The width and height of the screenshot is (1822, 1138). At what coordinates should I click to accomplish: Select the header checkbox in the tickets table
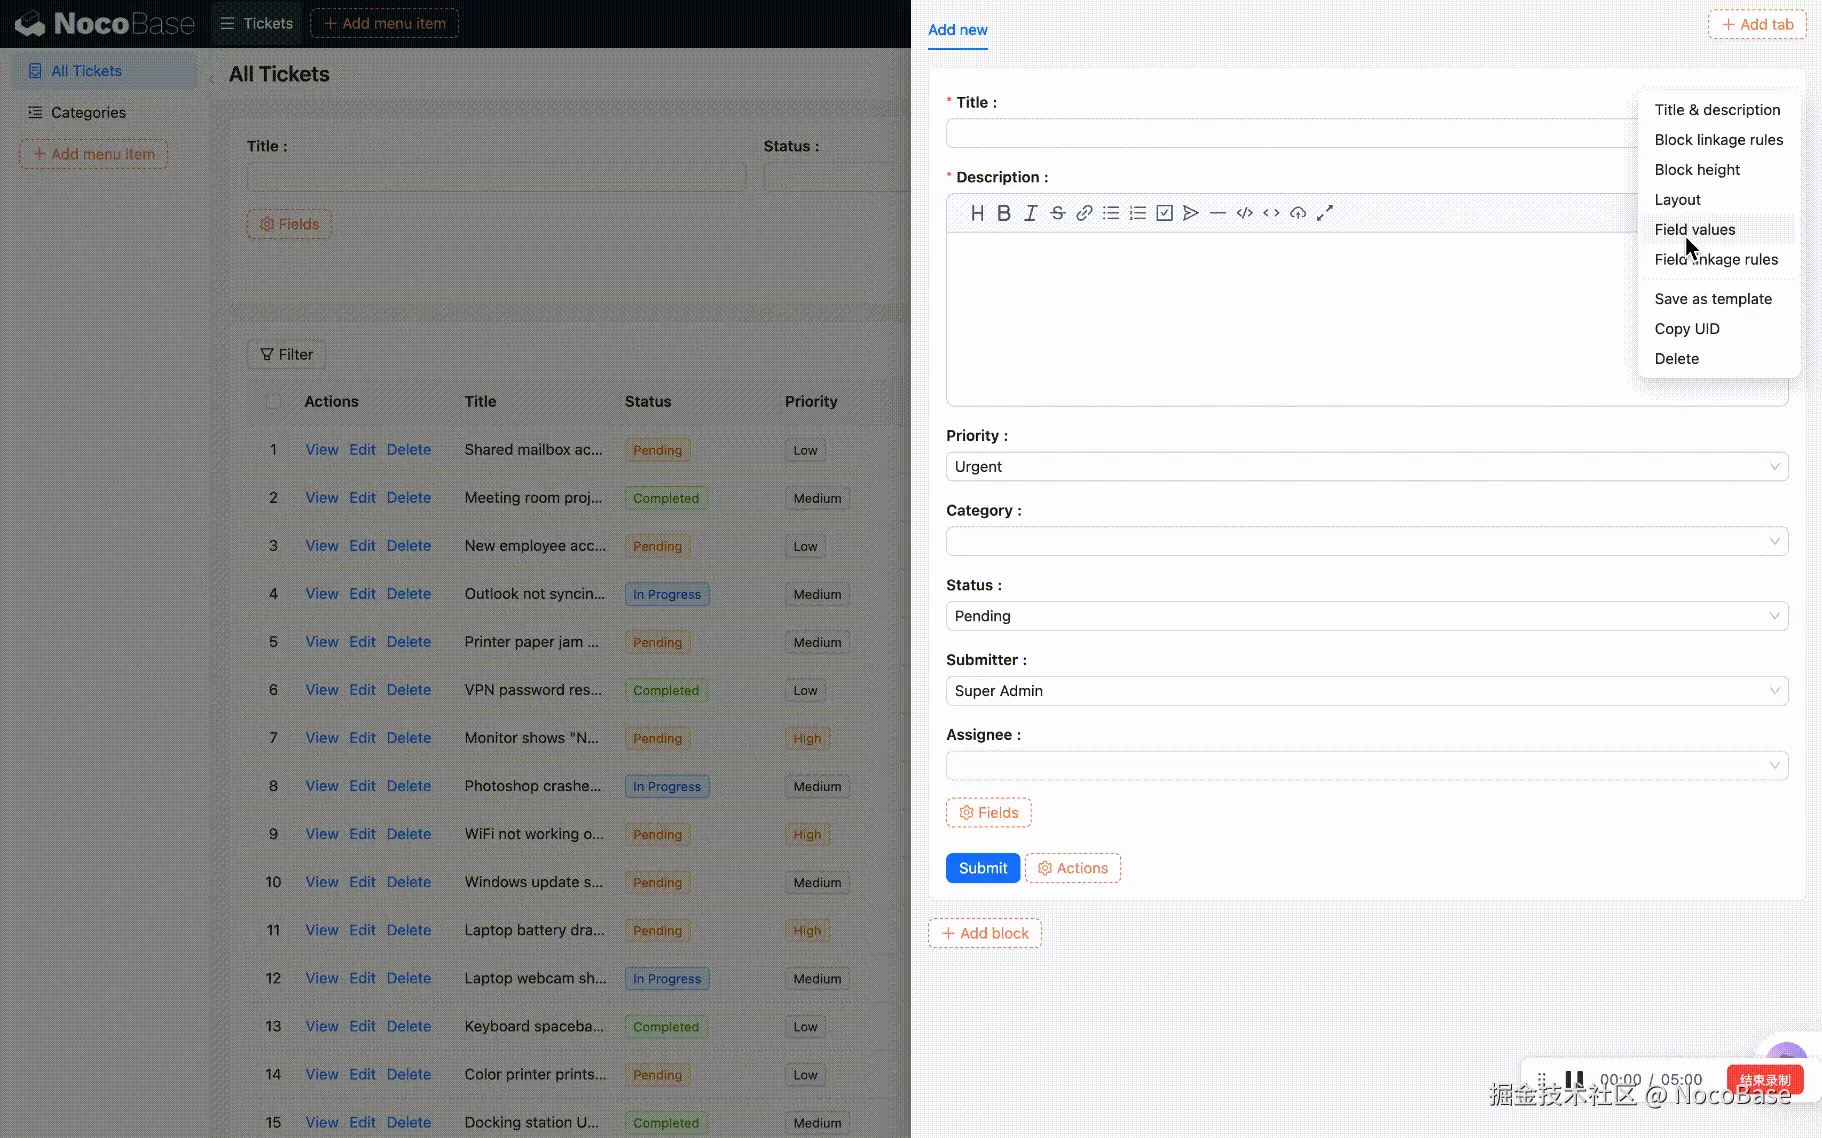coord(273,402)
